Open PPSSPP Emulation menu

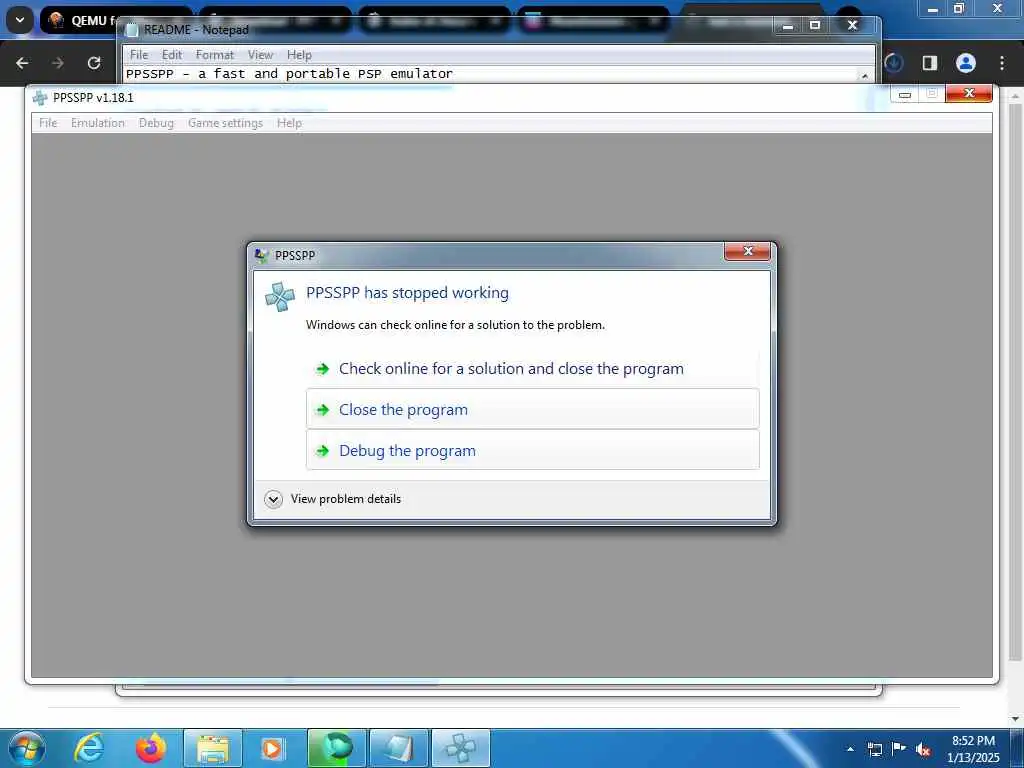[97, 123]
